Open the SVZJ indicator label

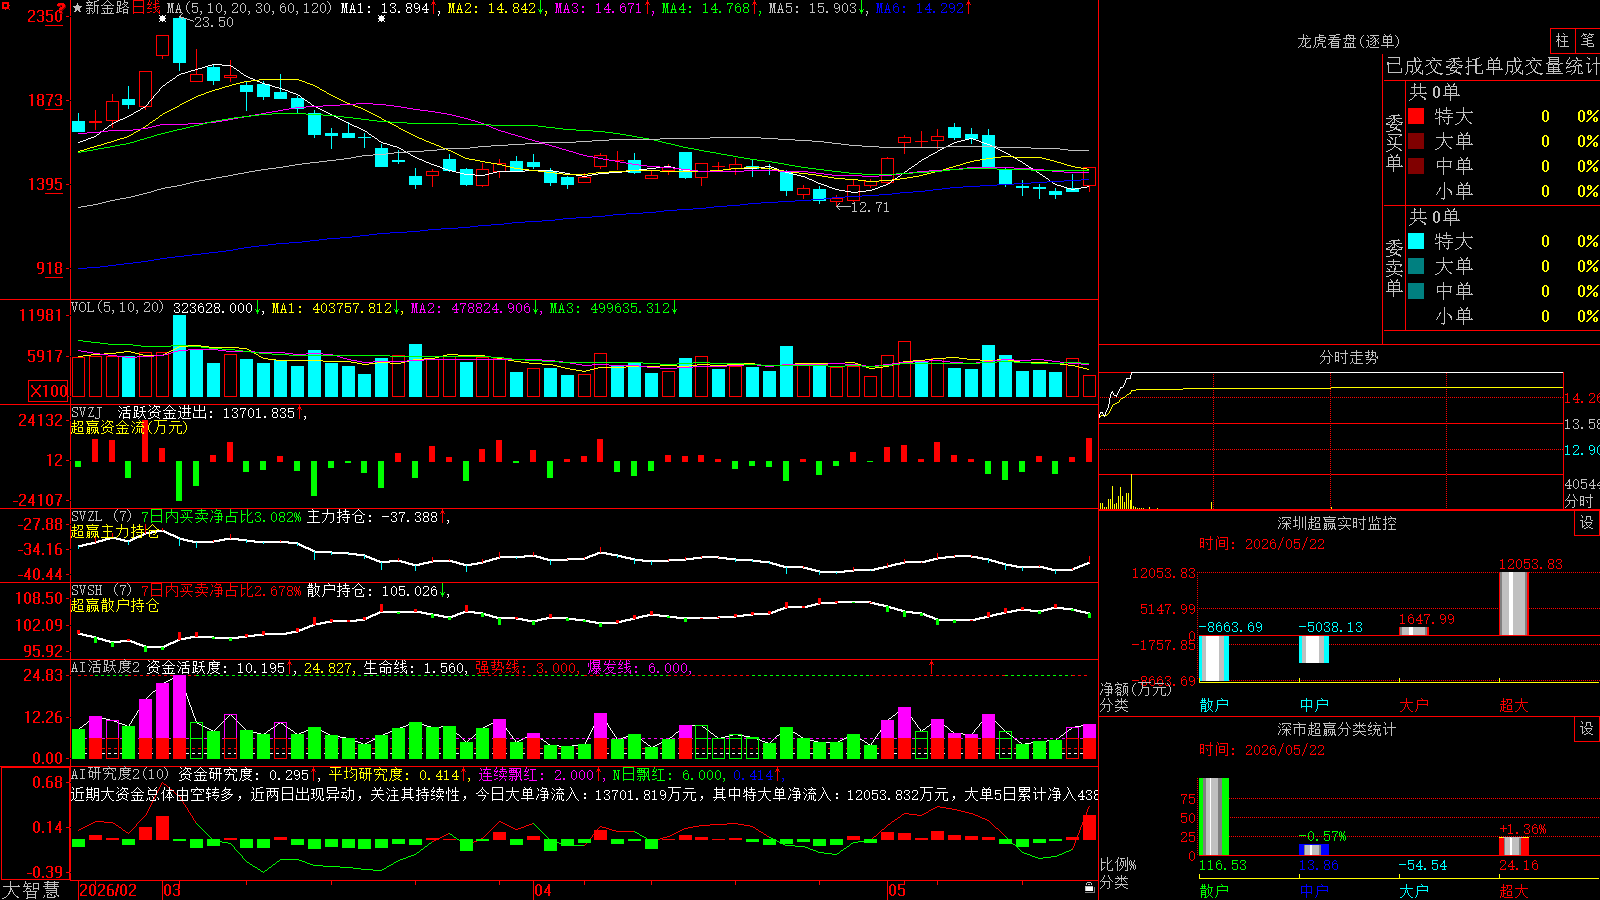[x=87, y=412]
